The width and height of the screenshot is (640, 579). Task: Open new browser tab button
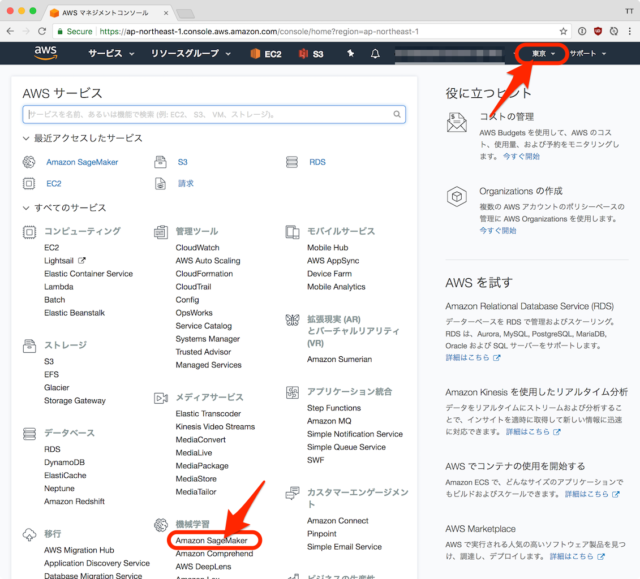pos(185,13)
